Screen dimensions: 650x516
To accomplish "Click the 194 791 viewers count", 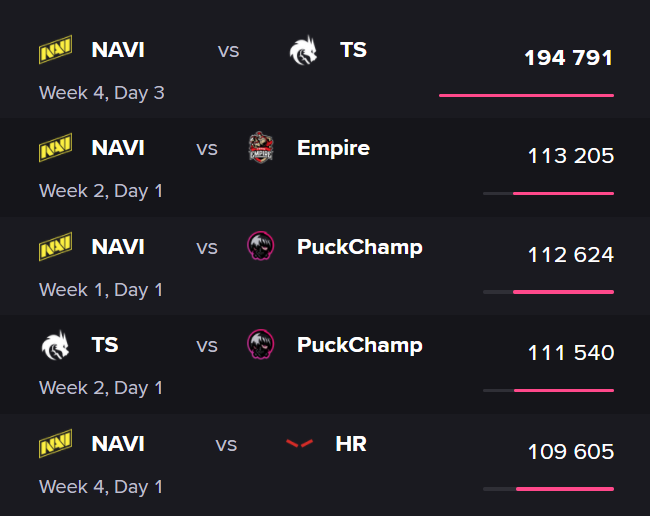I will coord(568,58).
